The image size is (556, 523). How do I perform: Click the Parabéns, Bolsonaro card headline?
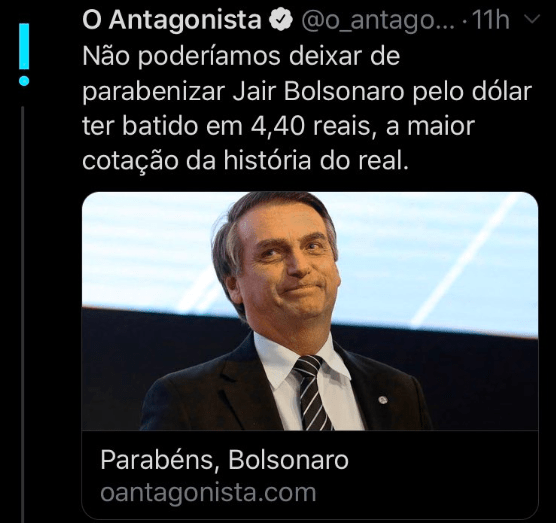tap(224, 460)
